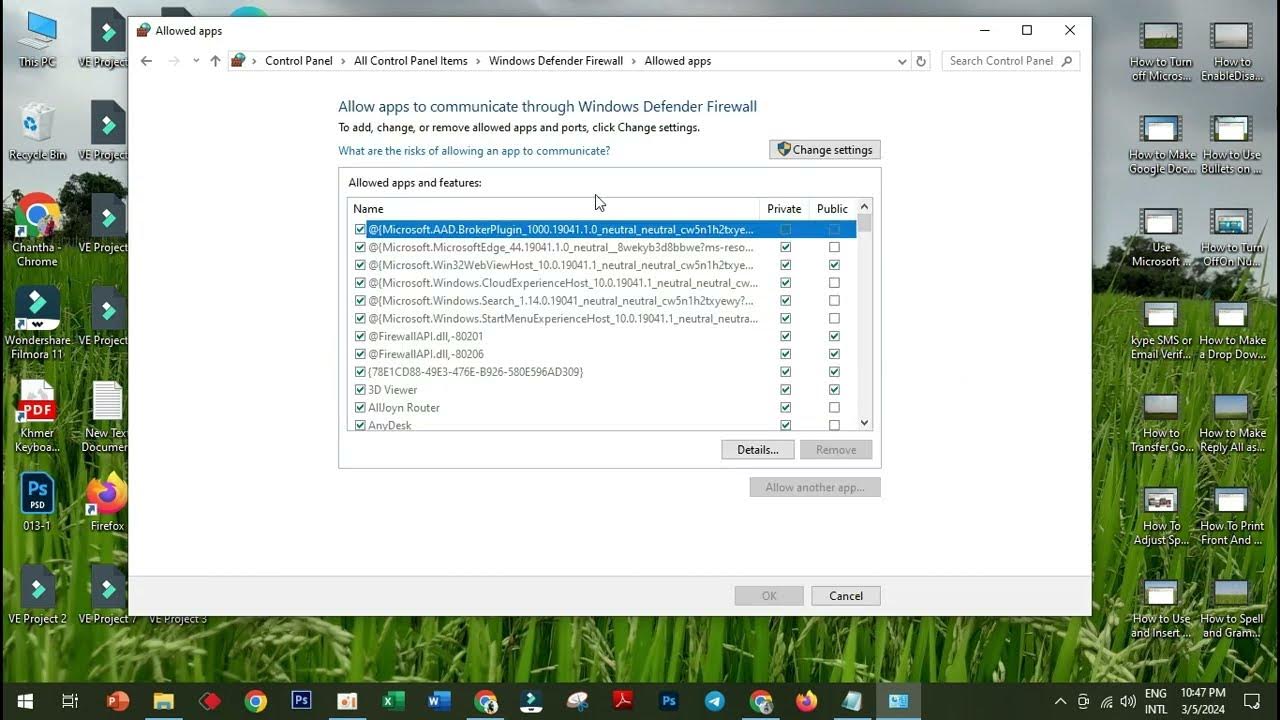
Task: Click the Cancel button
Action: coord(846,596)
